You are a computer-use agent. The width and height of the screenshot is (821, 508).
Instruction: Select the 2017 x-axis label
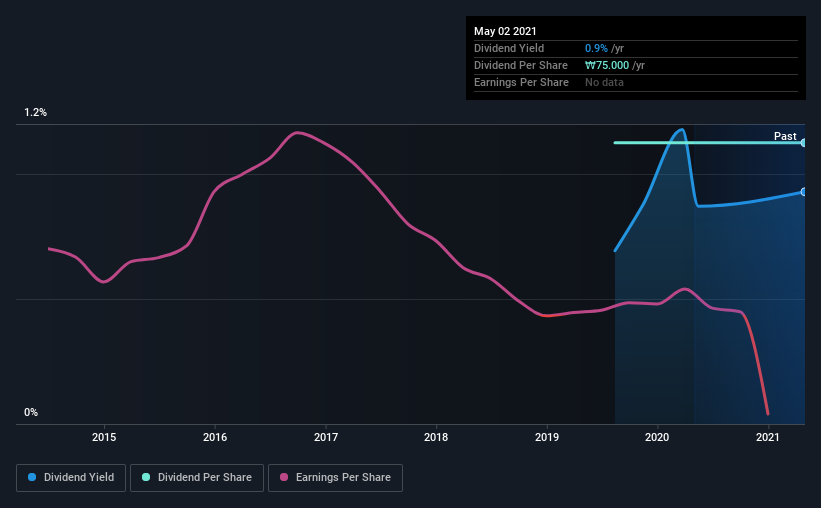pos(326,437)
